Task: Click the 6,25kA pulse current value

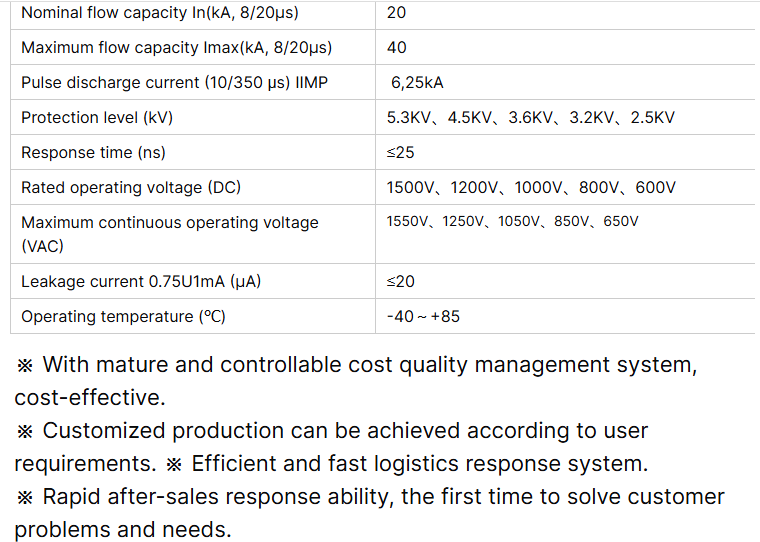Action: point(418,83)
